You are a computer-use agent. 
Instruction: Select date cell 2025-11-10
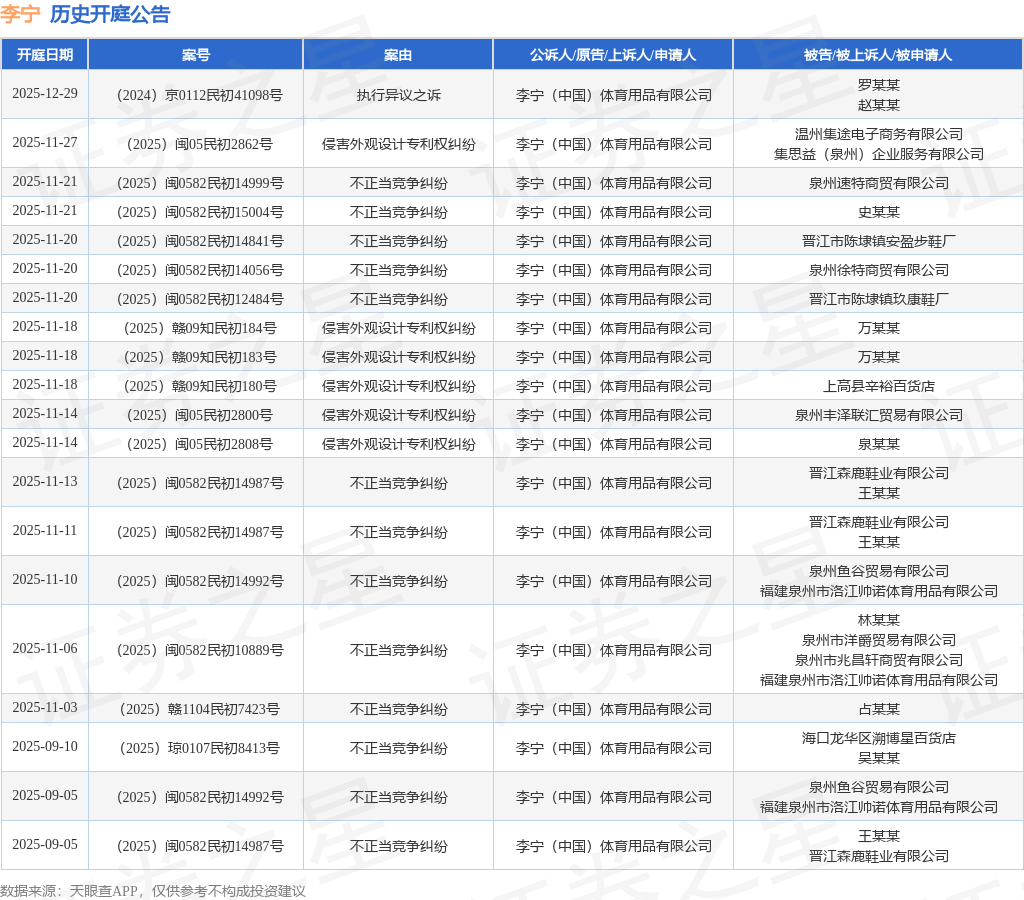[x=44, y=580]
